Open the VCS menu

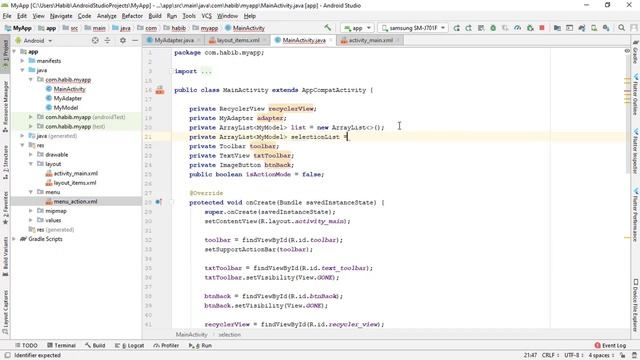click(207, 16)
